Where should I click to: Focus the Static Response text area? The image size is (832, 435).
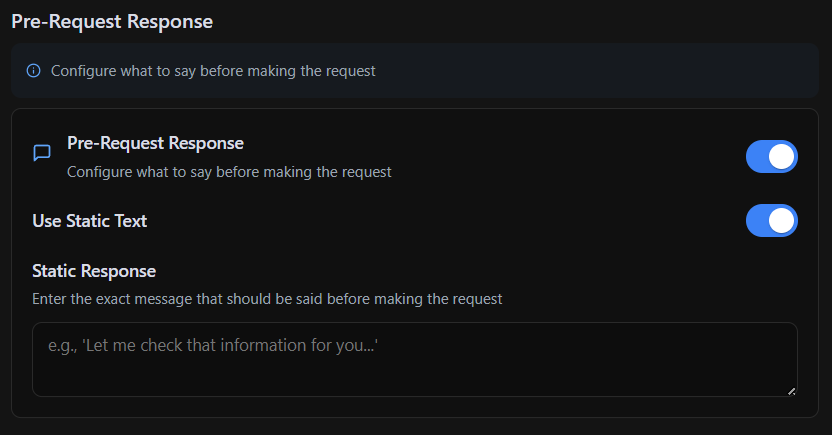point(415,360)
